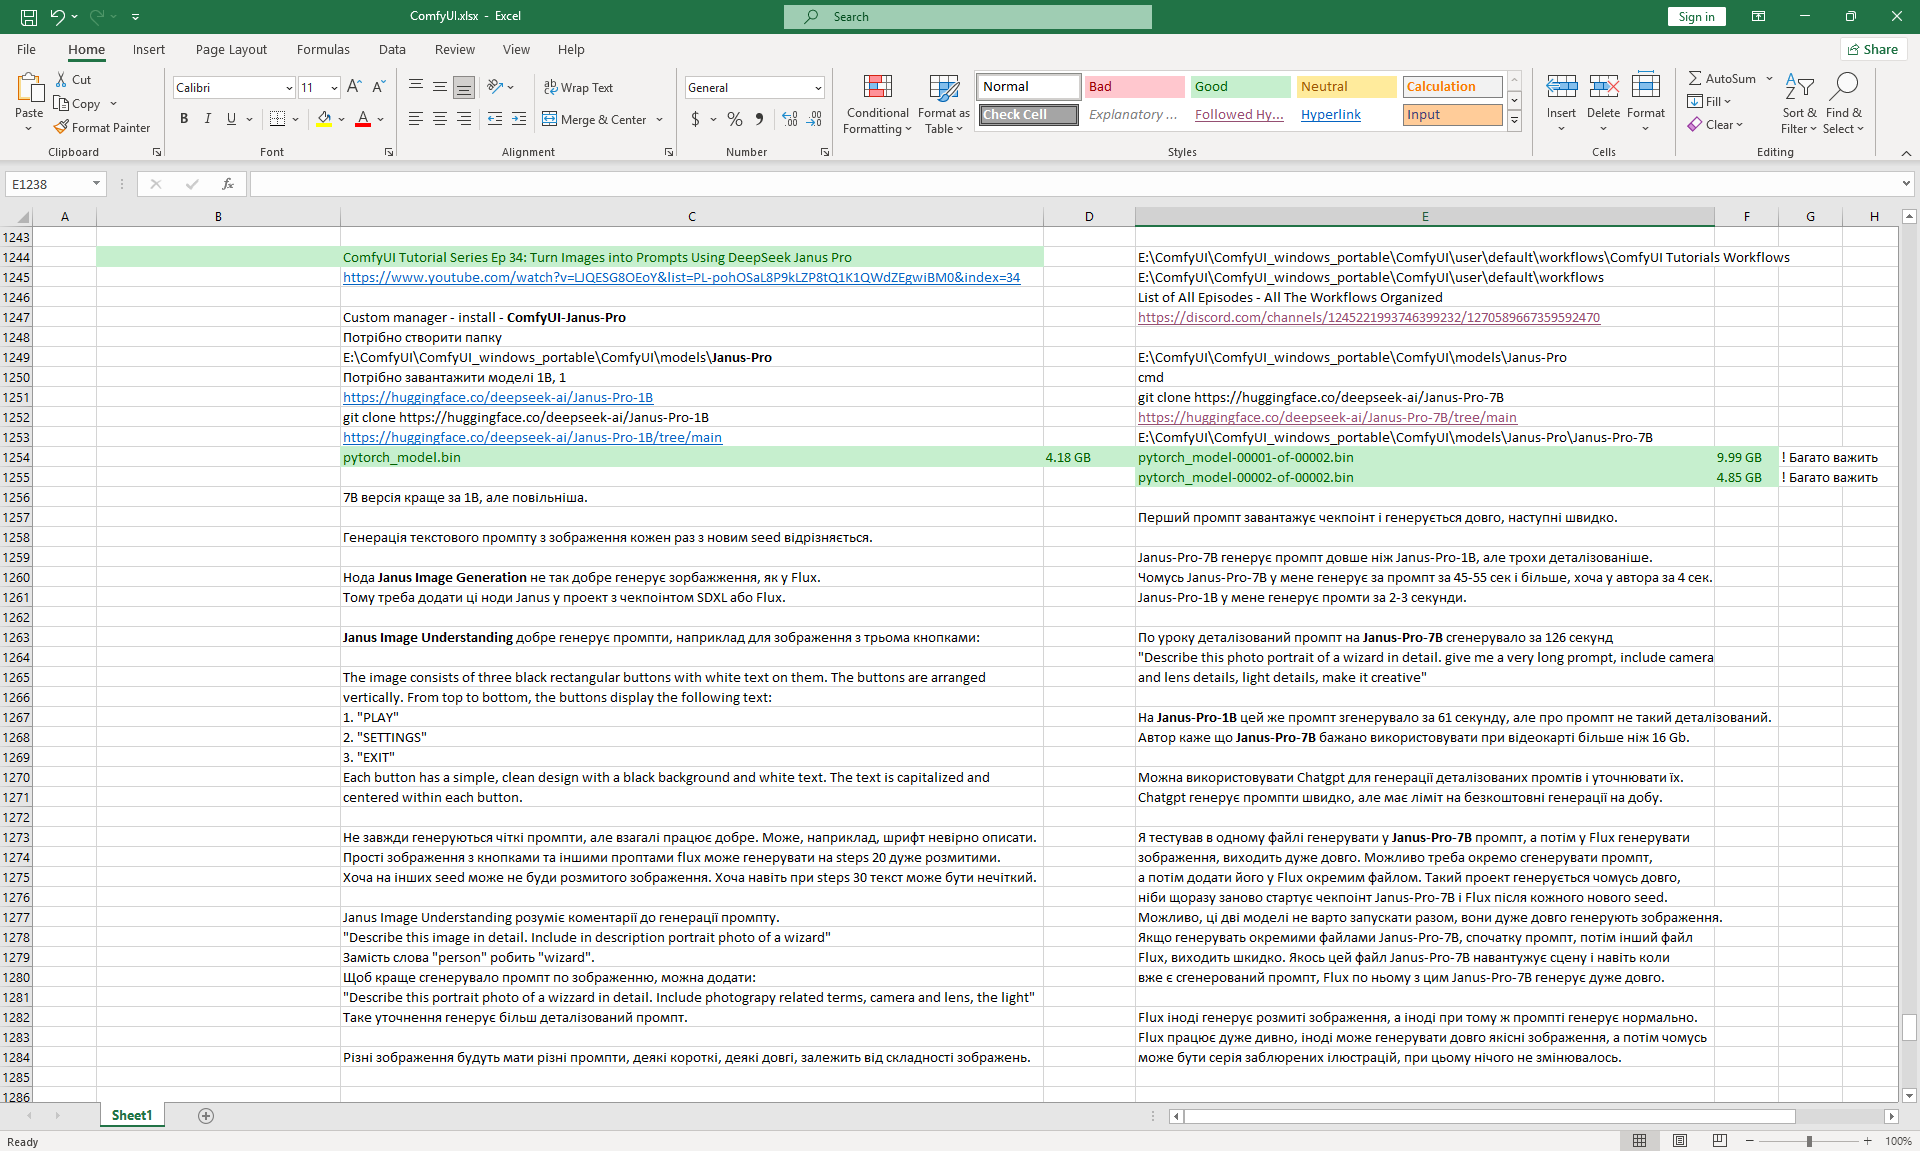The image size is (1920, 1151).
Task: Click the Share button
Action: pos(1873,49)
